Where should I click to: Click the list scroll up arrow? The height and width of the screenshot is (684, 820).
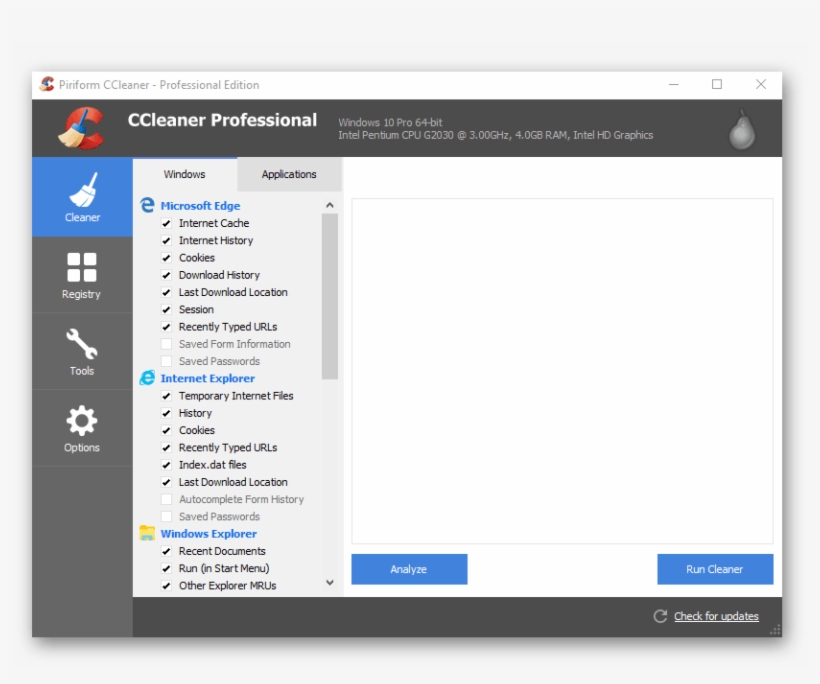pyautogui.click(x=329, y=205)
